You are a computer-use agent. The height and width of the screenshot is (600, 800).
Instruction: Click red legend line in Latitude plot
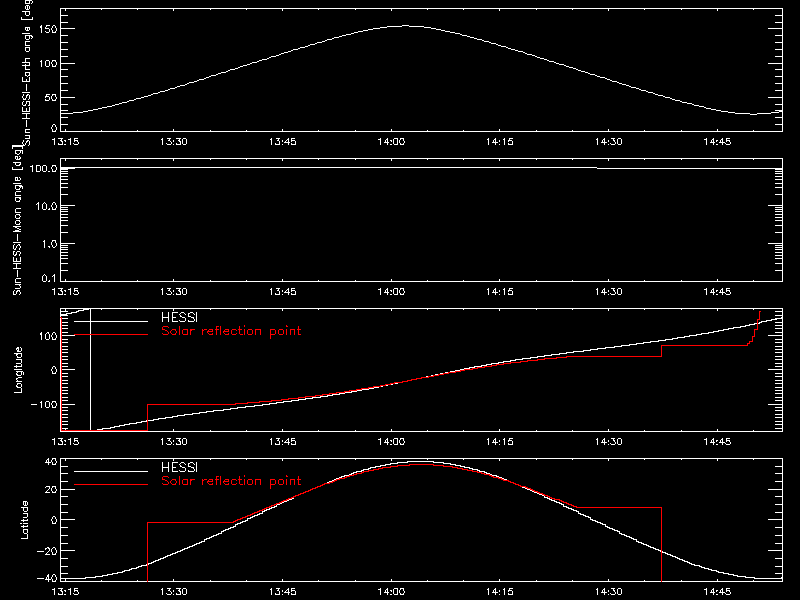(111, 485)
